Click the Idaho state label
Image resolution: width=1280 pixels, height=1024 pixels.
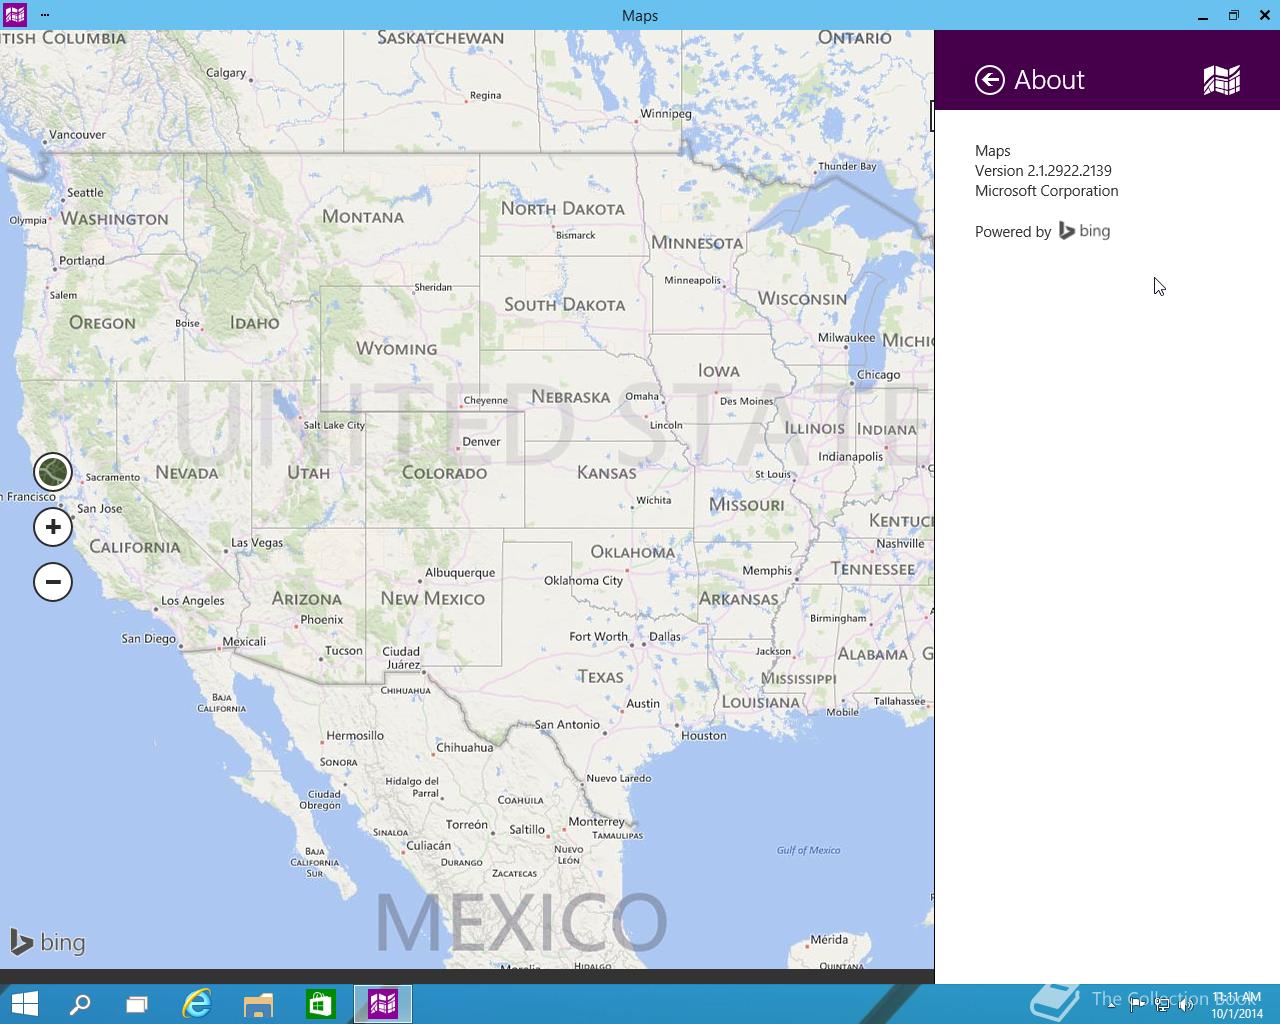tap(255, 323)
